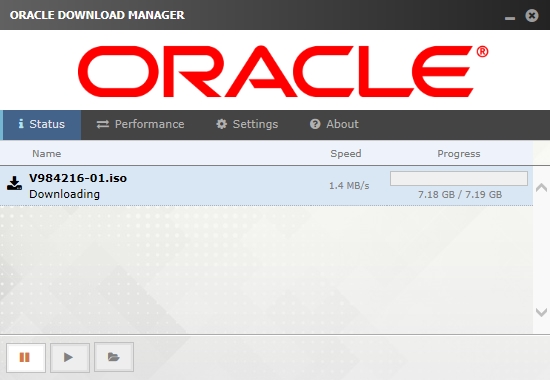550x380 pixels.
Task: Open the About tab
Action: pyautogui.click(x=334, y=124)
